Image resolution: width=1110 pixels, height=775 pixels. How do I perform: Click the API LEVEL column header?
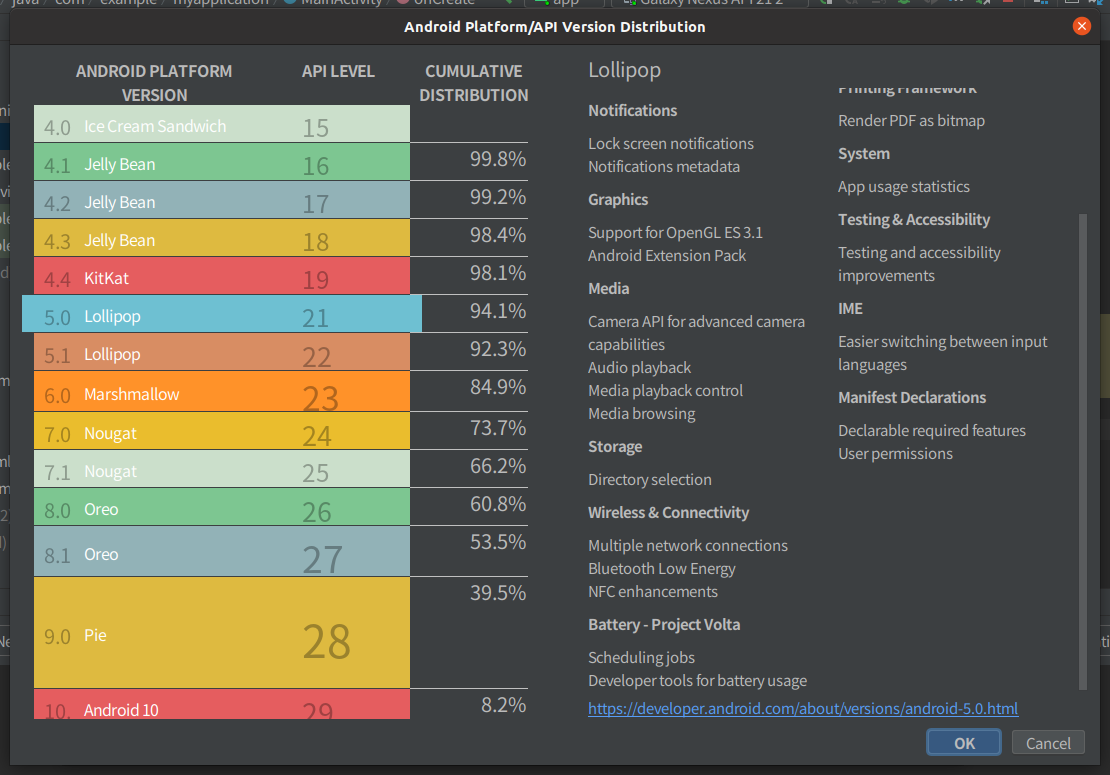click(x=338, y=71)
